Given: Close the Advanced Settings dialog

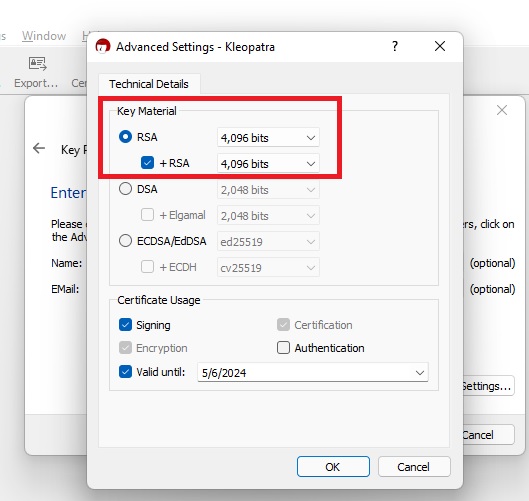Looking at the screenshot, I should [x=440, y=46].
